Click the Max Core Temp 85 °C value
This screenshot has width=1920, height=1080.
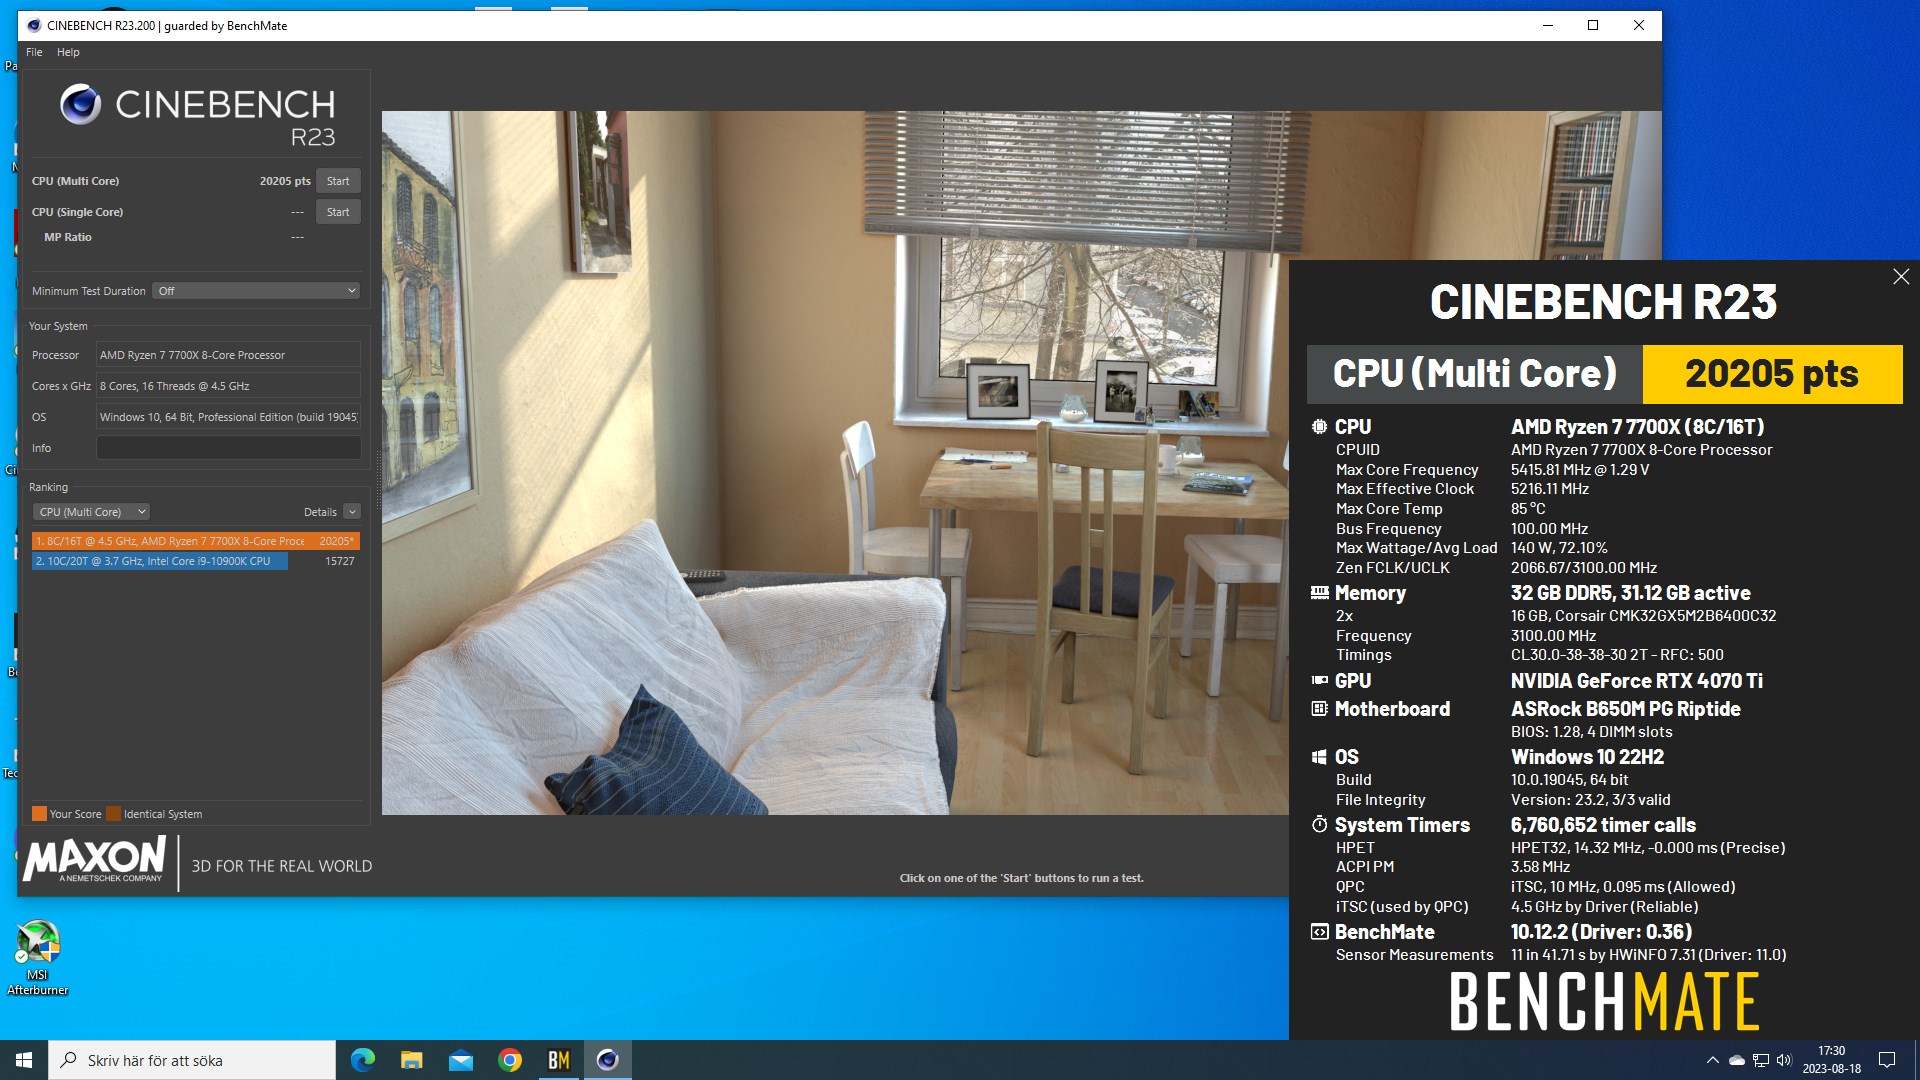(x=1528, y=509)
